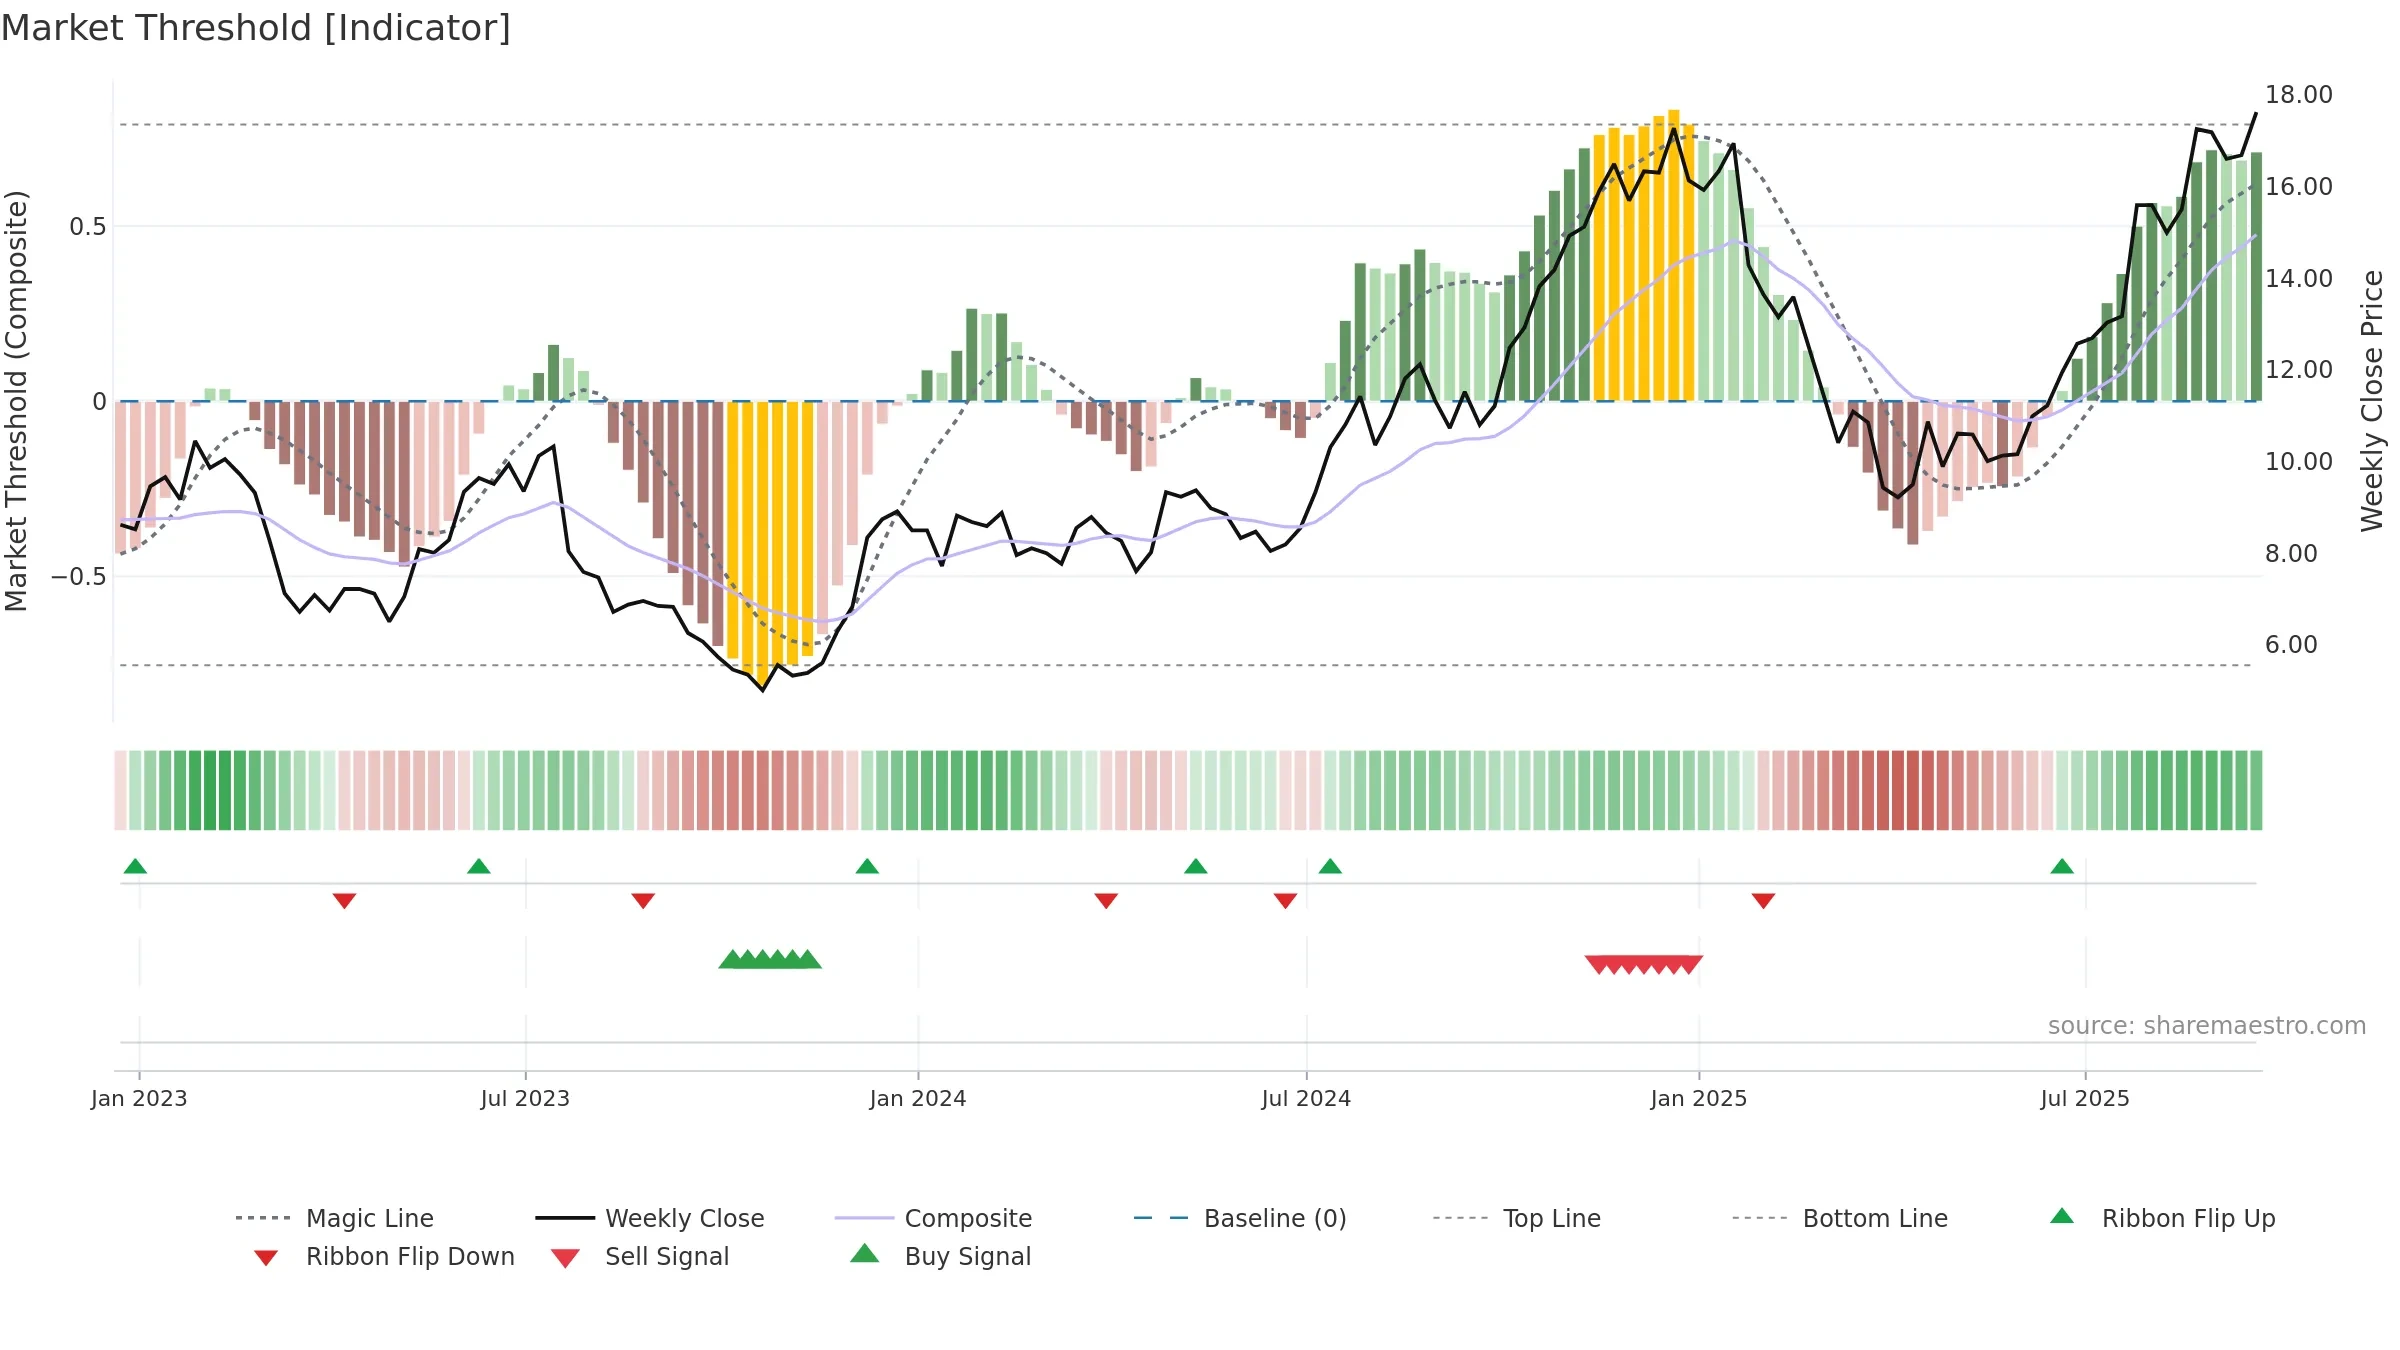Click the Jan 2024 axis label
The image size is (2400, 1350).
[918, 1098]
